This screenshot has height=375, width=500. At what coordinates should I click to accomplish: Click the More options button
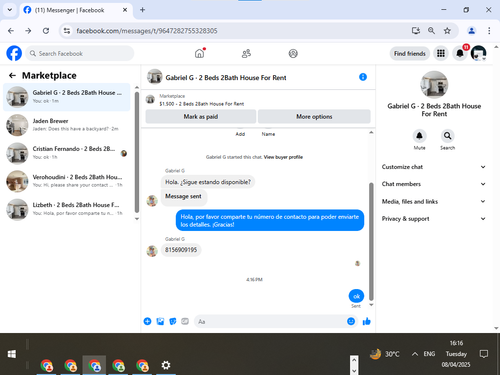[x=314, y=116]
